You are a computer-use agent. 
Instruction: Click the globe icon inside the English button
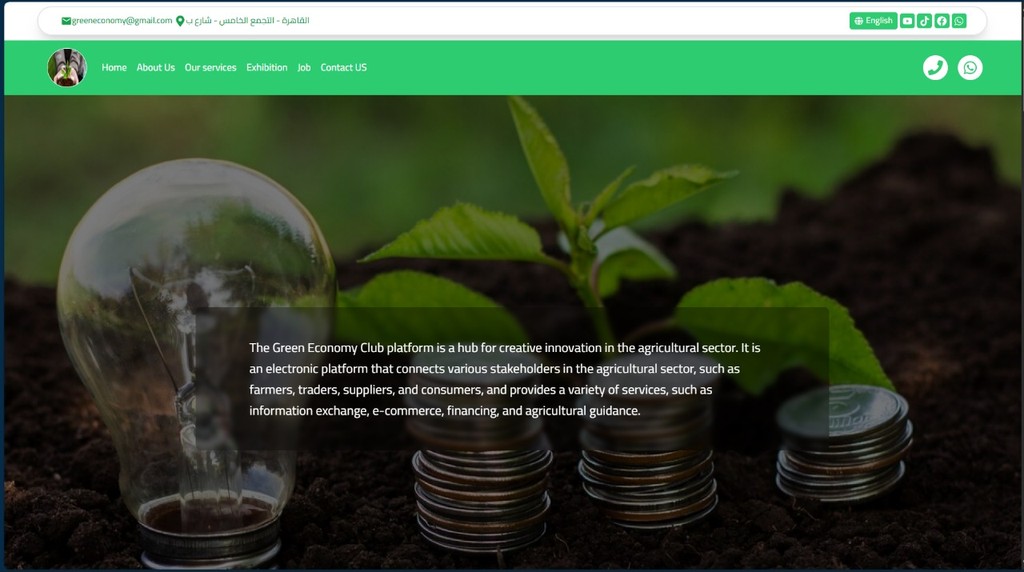click(859, 21)
